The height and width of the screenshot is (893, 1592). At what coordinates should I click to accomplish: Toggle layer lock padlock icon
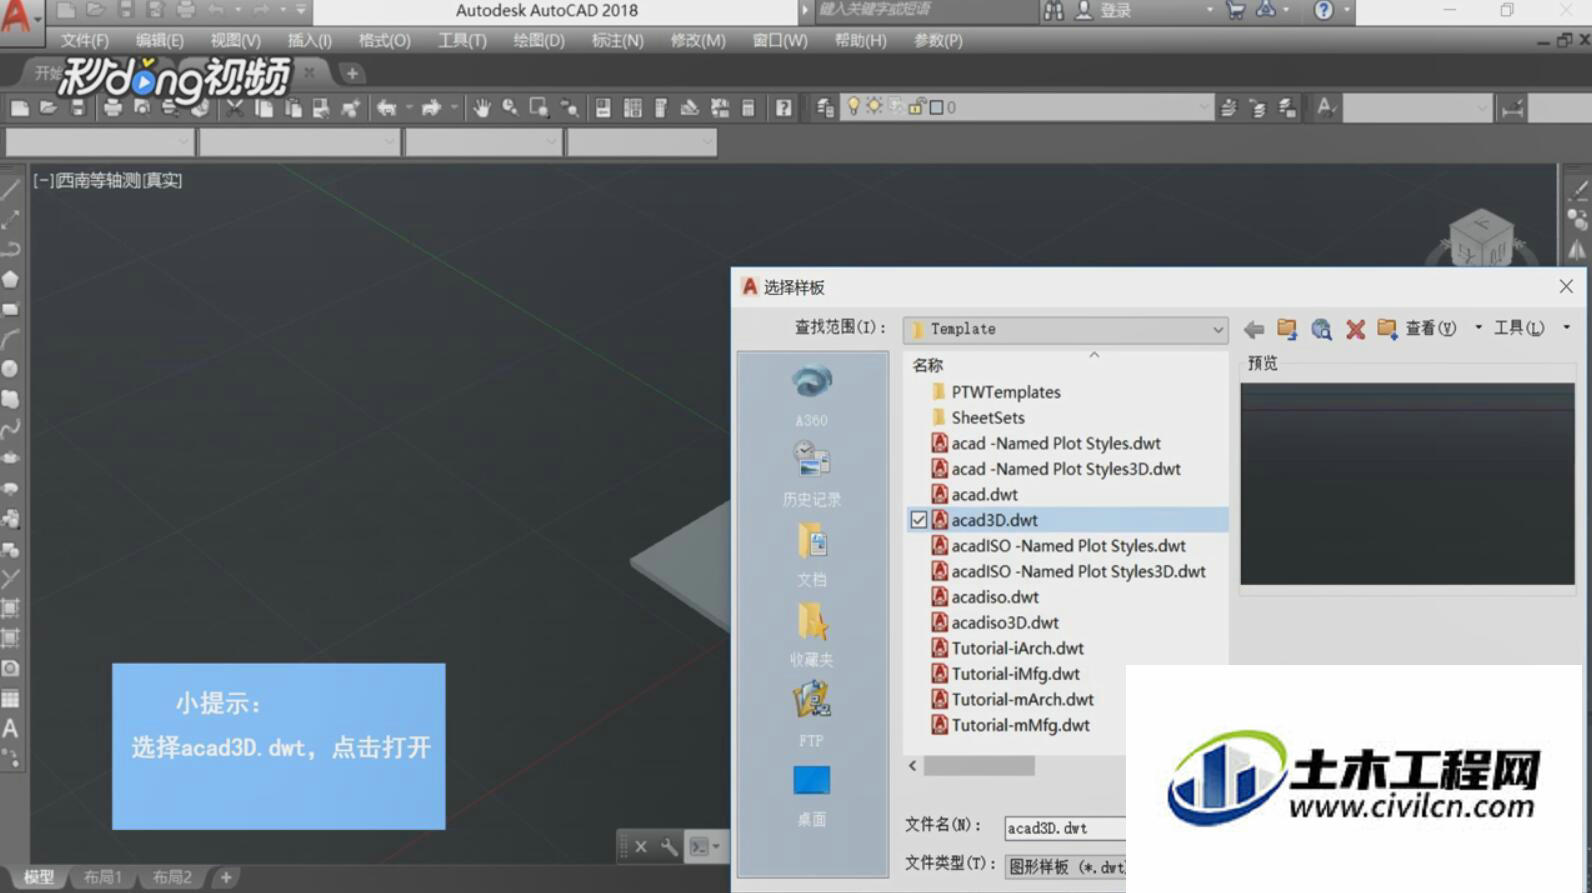click(x=915, y=107)
